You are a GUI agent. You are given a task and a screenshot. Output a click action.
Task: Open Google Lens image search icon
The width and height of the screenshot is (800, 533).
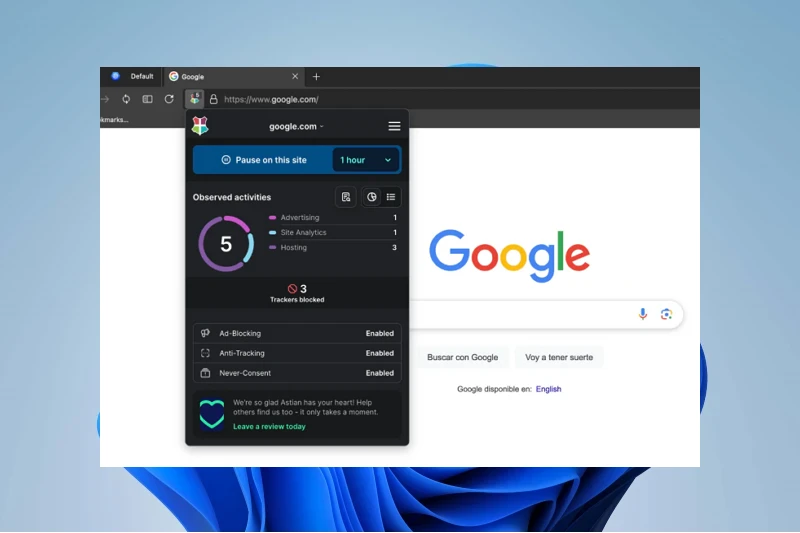(x=666, y=314)
